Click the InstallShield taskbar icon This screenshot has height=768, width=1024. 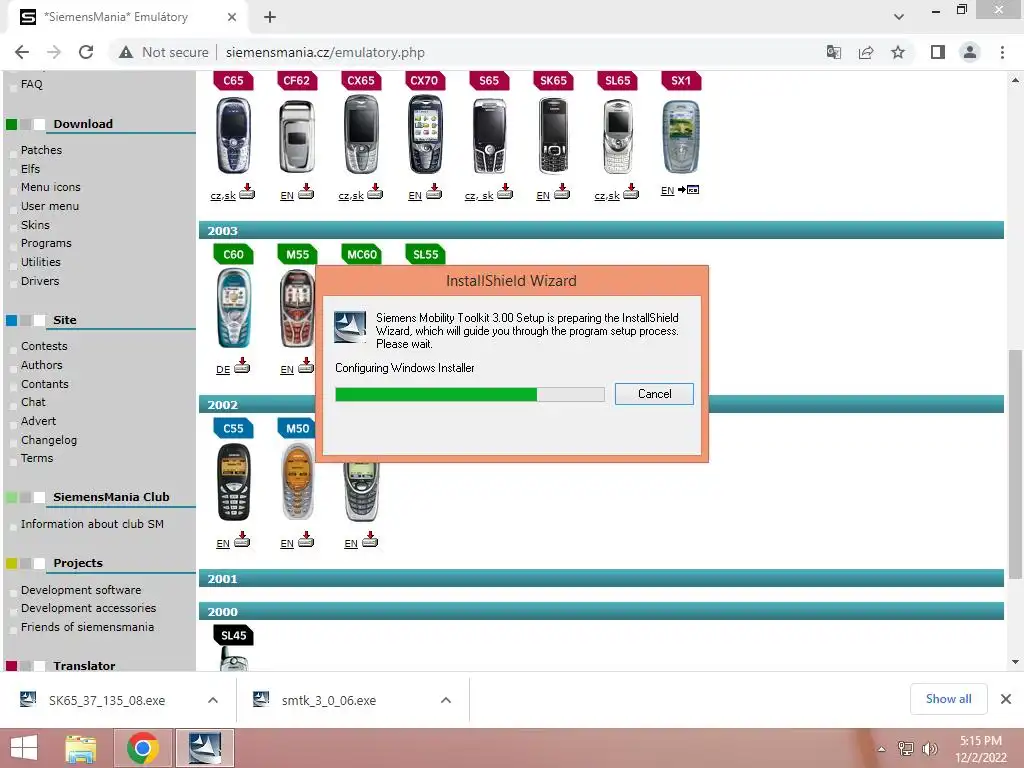click(x=204, y=748)
